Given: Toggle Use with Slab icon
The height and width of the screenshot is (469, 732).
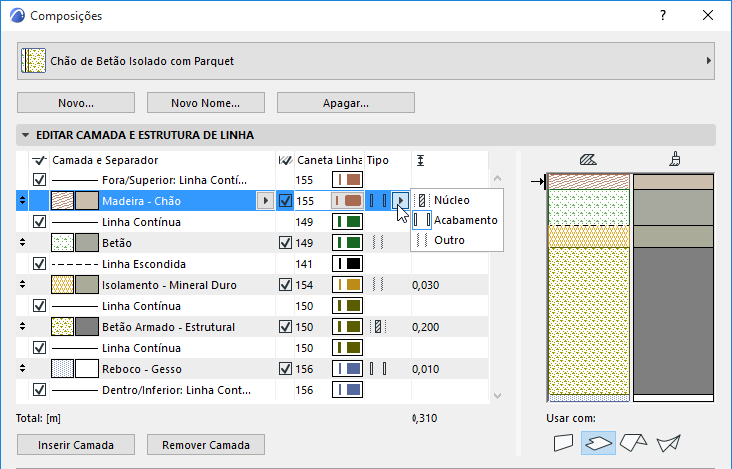Looking at the screenshot, I should (598, 443).
